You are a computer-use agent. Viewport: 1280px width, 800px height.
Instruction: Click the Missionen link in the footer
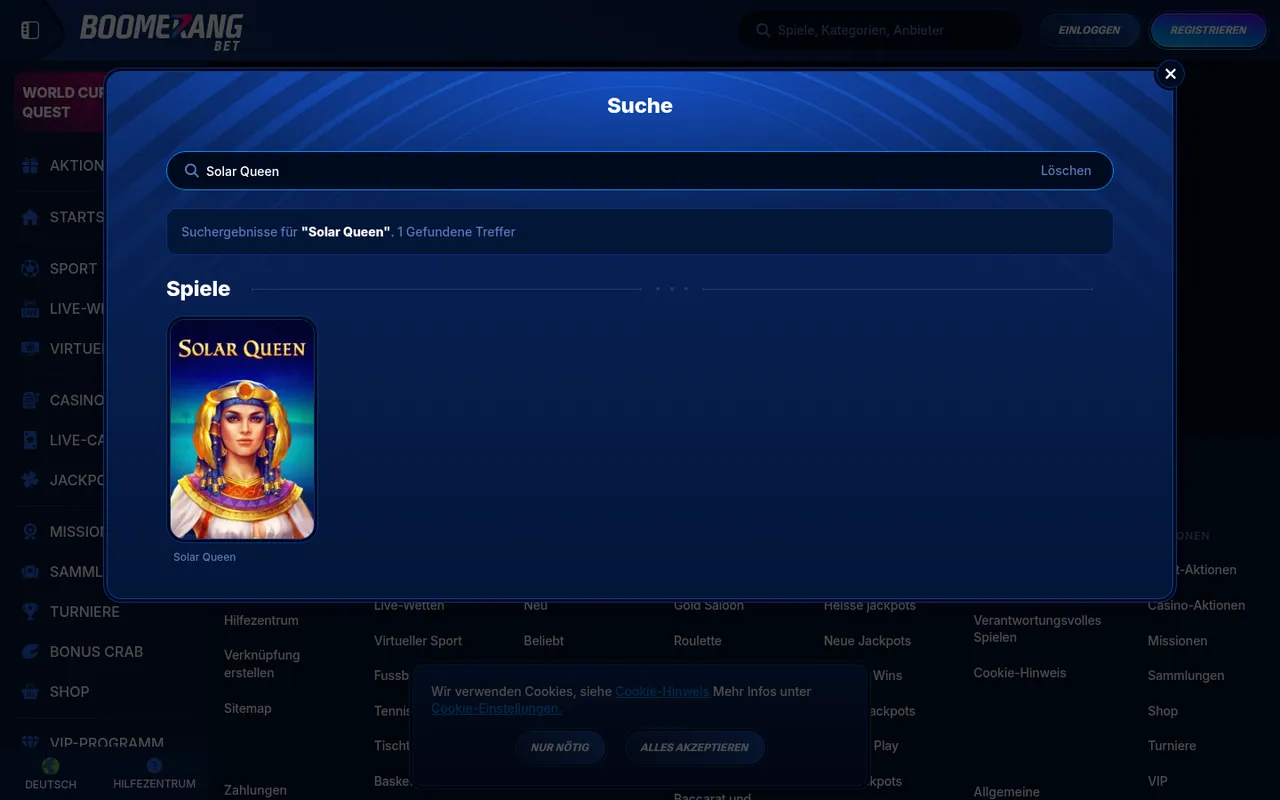click(x=1178, y=640)
